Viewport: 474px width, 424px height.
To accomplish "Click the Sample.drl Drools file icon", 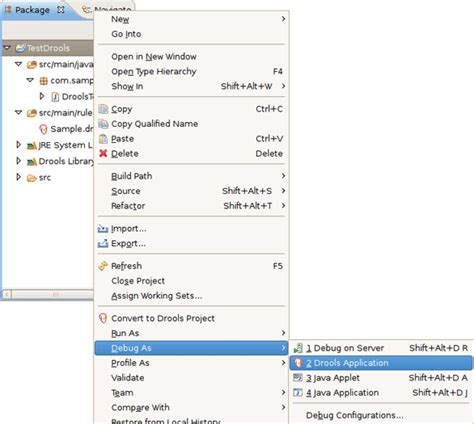I will pos(43,129).
